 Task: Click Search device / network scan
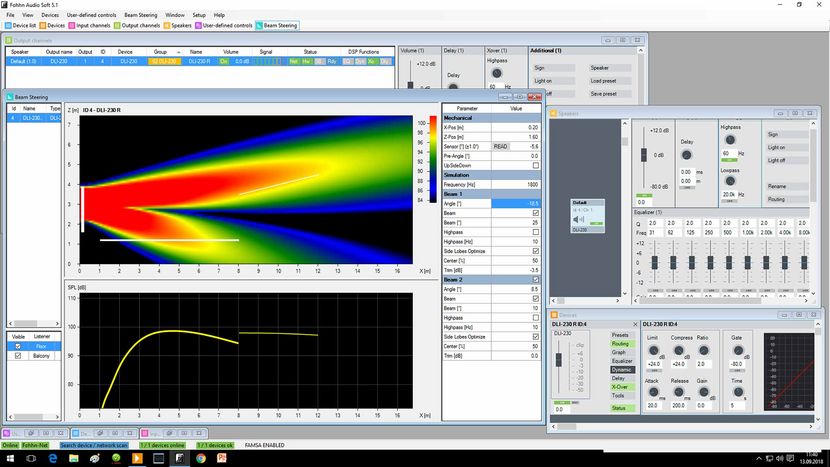tap(94, 445)
